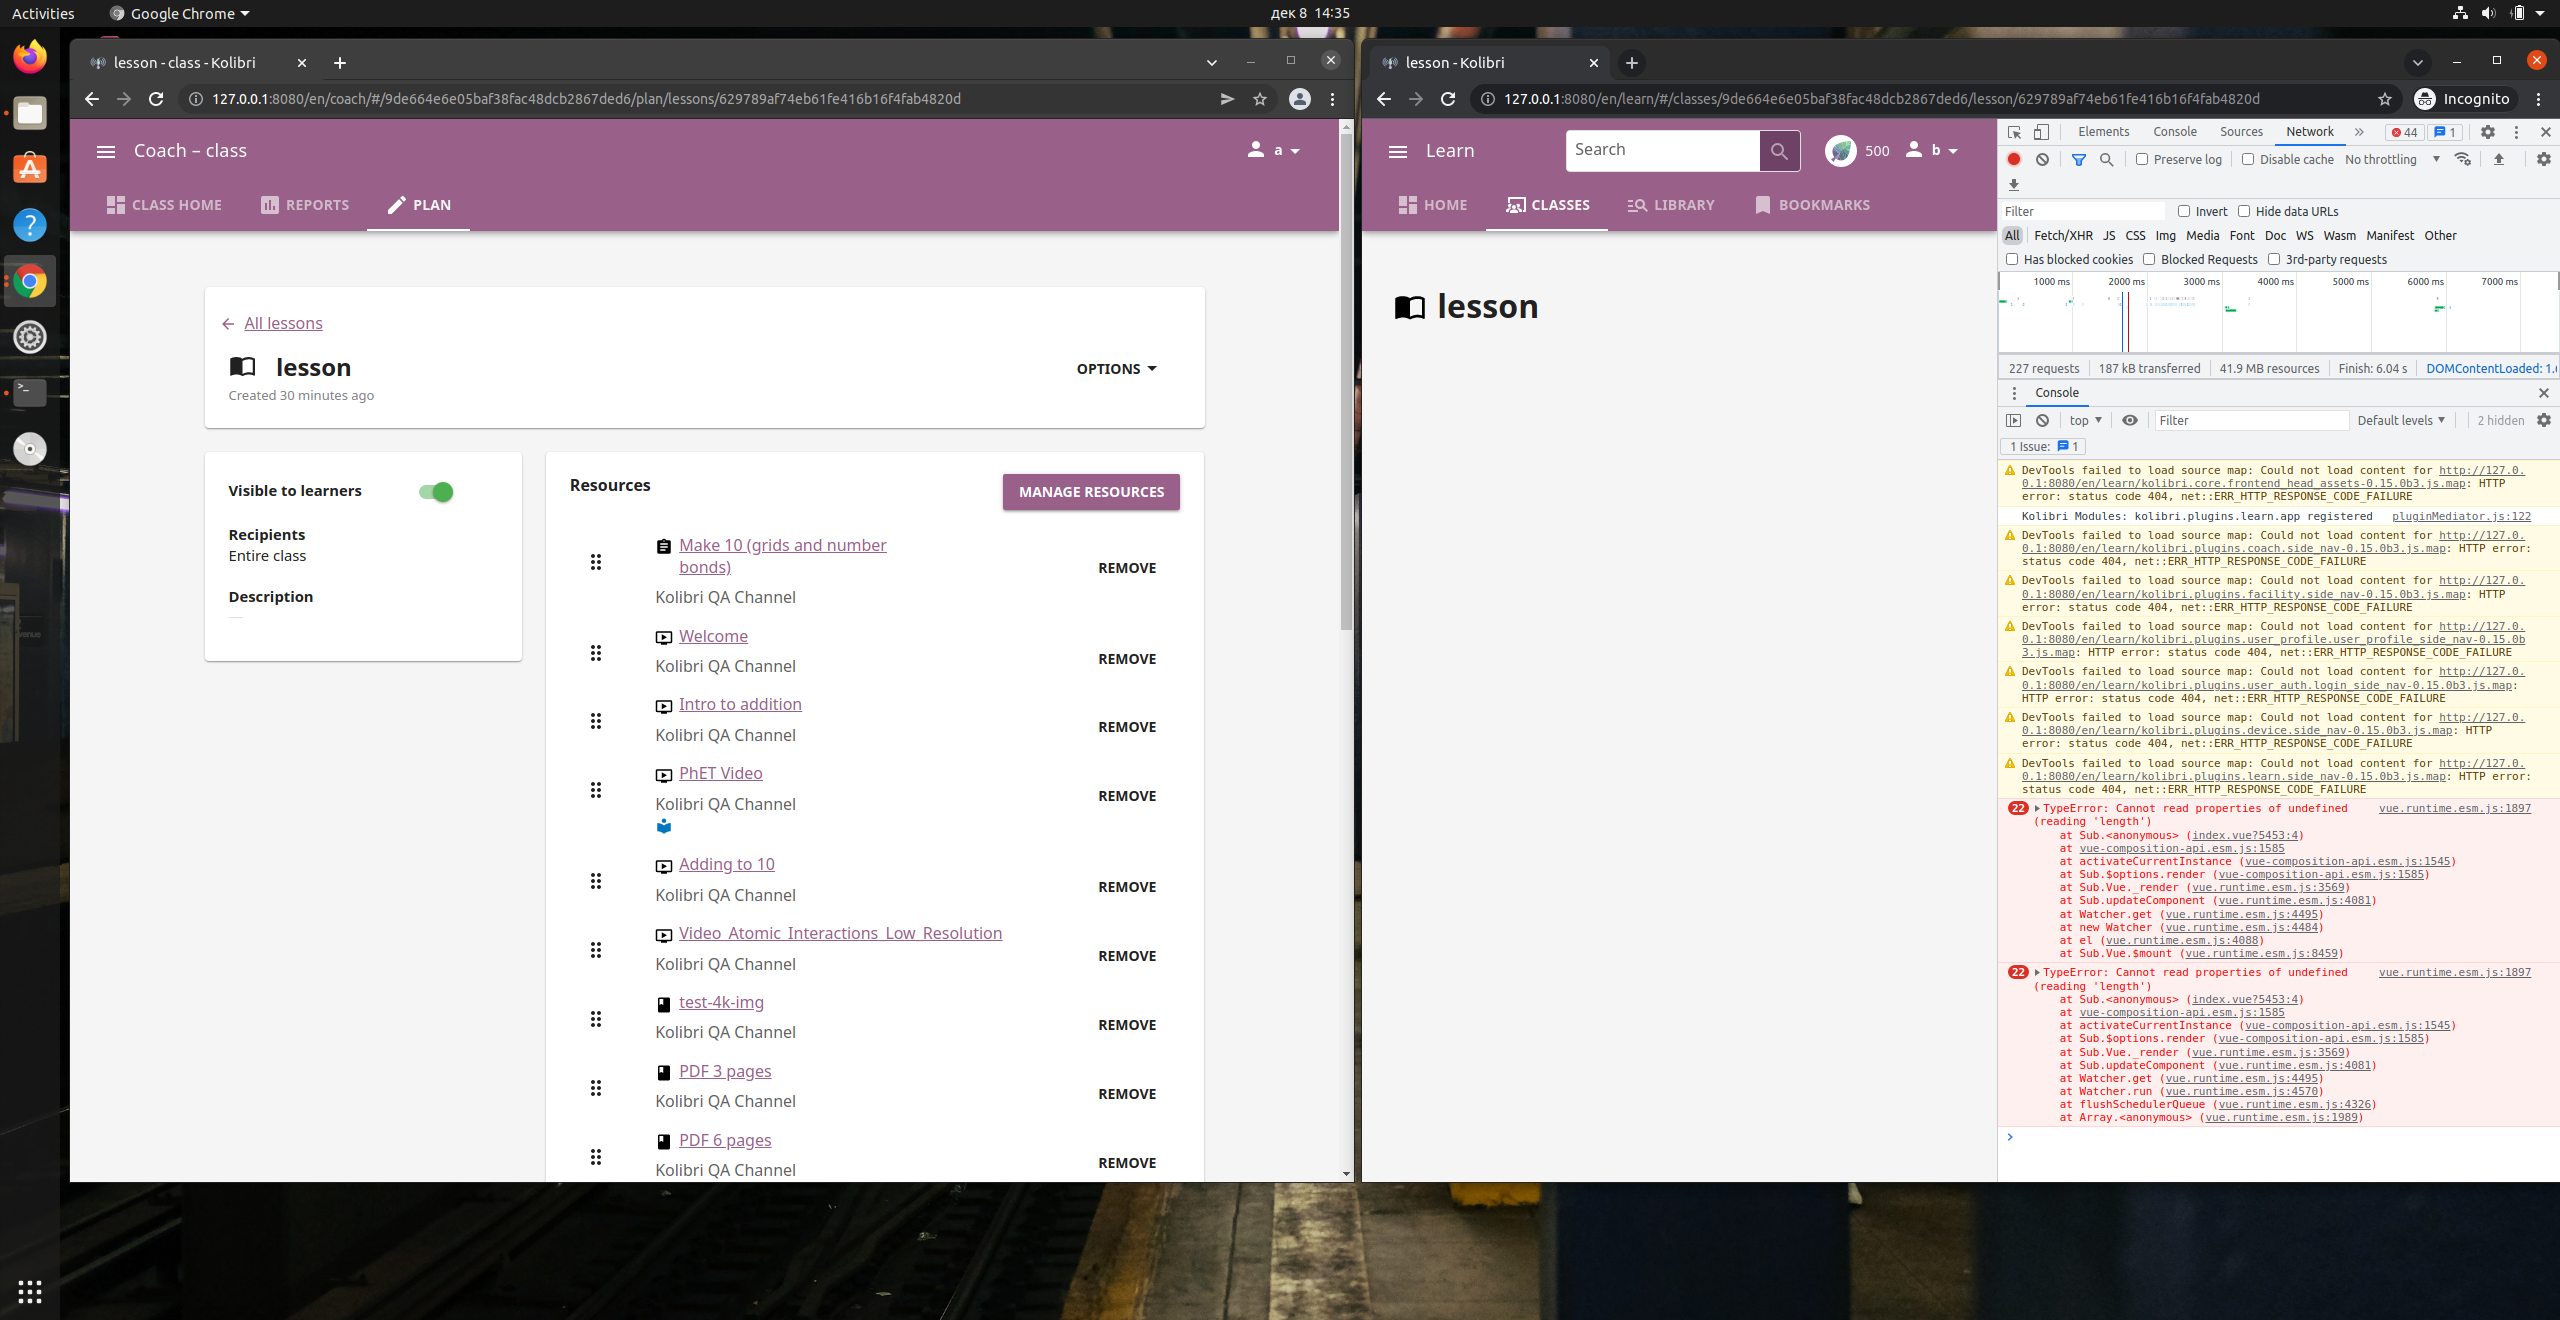Open the Learn window hamburger menu
The height and width of the screenshot is (1320, 2560).
point(1398,151)
